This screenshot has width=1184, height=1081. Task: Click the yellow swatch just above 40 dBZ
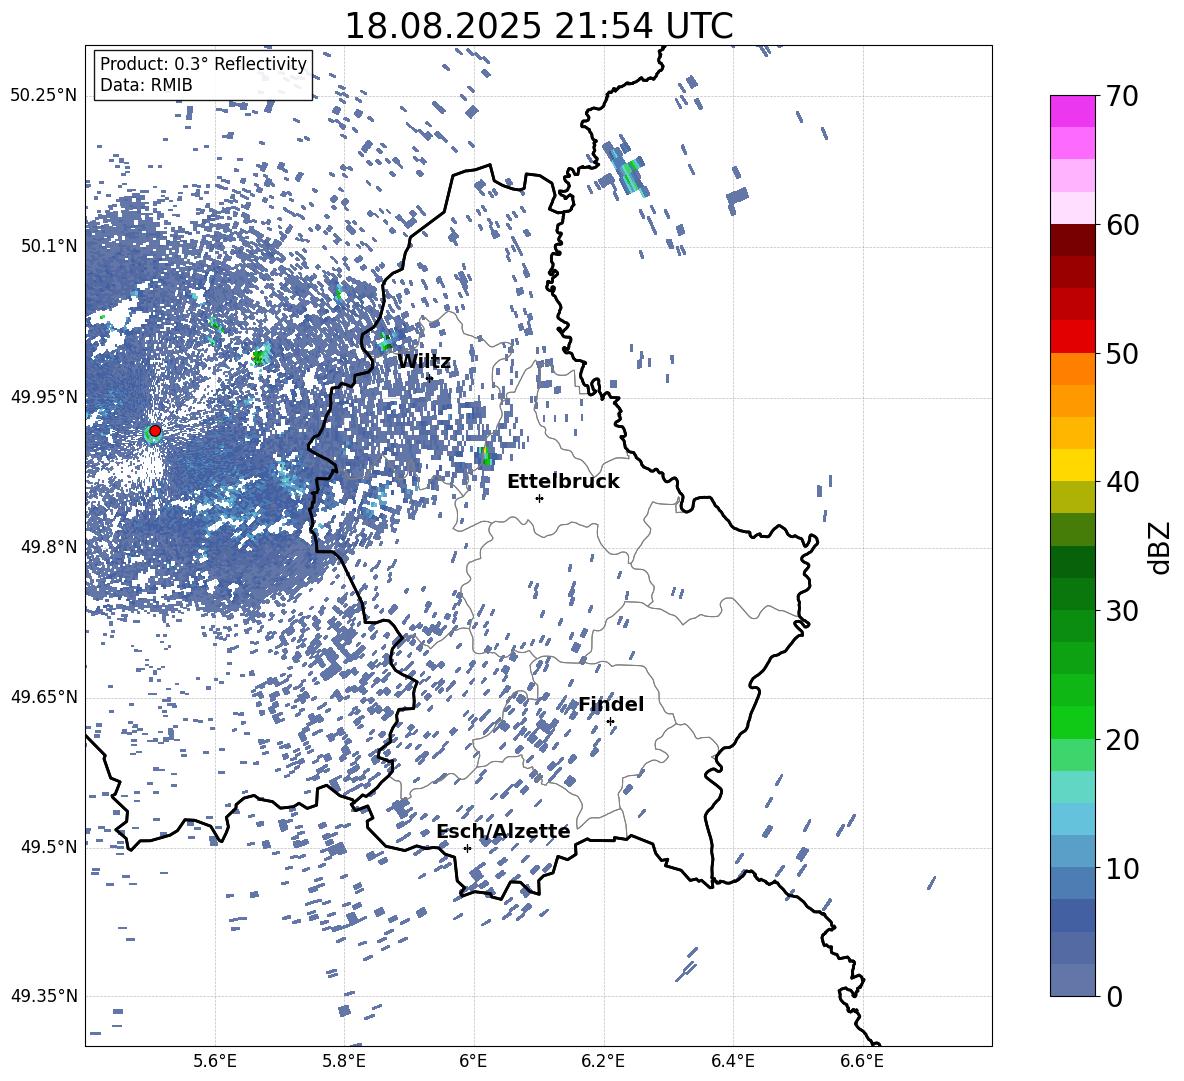(x=1072, y=465)
